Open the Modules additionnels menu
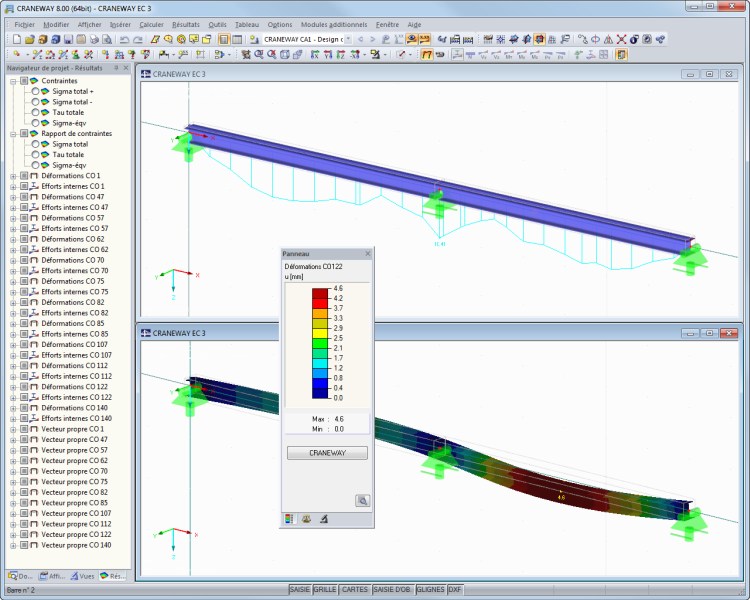Viewport: 750px width, 600px height. click(334, 24)
